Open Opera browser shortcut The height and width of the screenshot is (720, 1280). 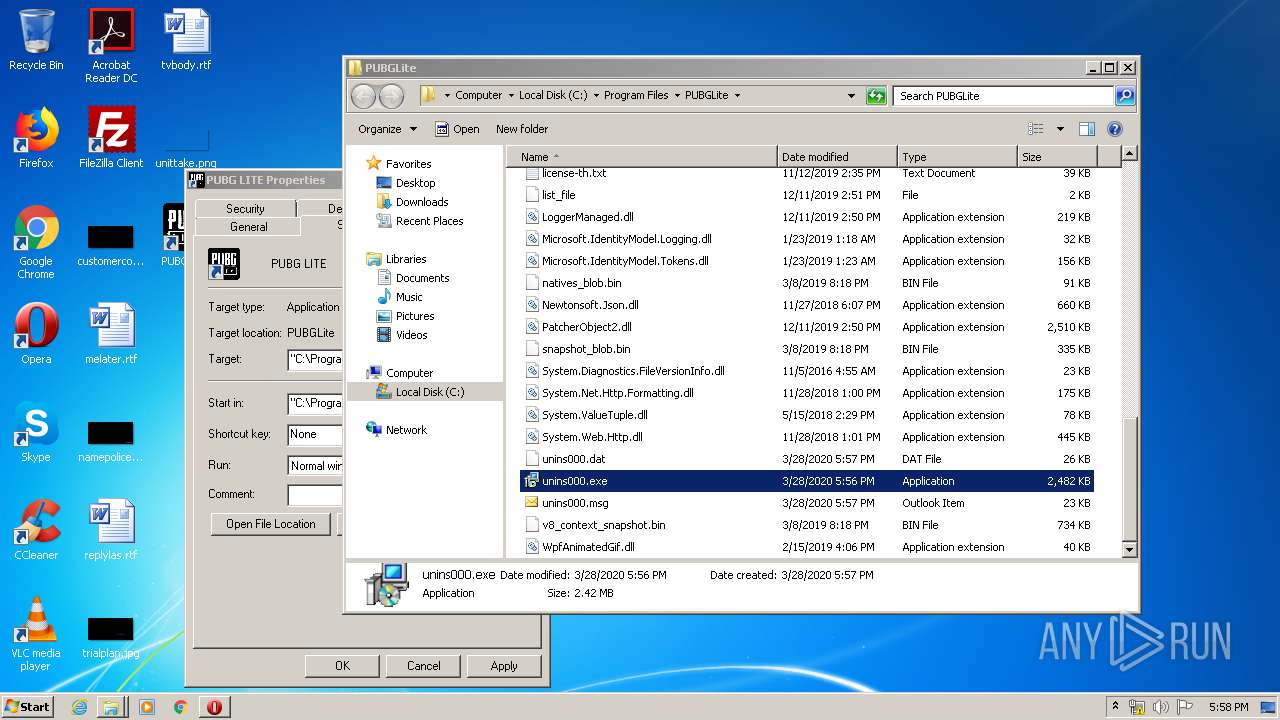click(36, 334)
